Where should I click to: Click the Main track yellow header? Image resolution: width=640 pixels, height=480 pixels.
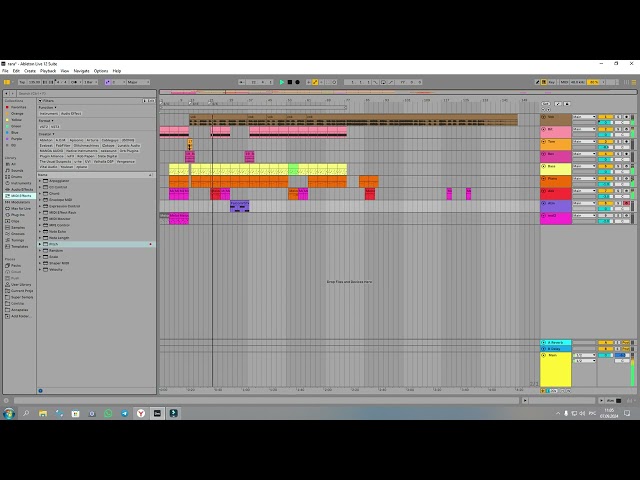[556, 369]
